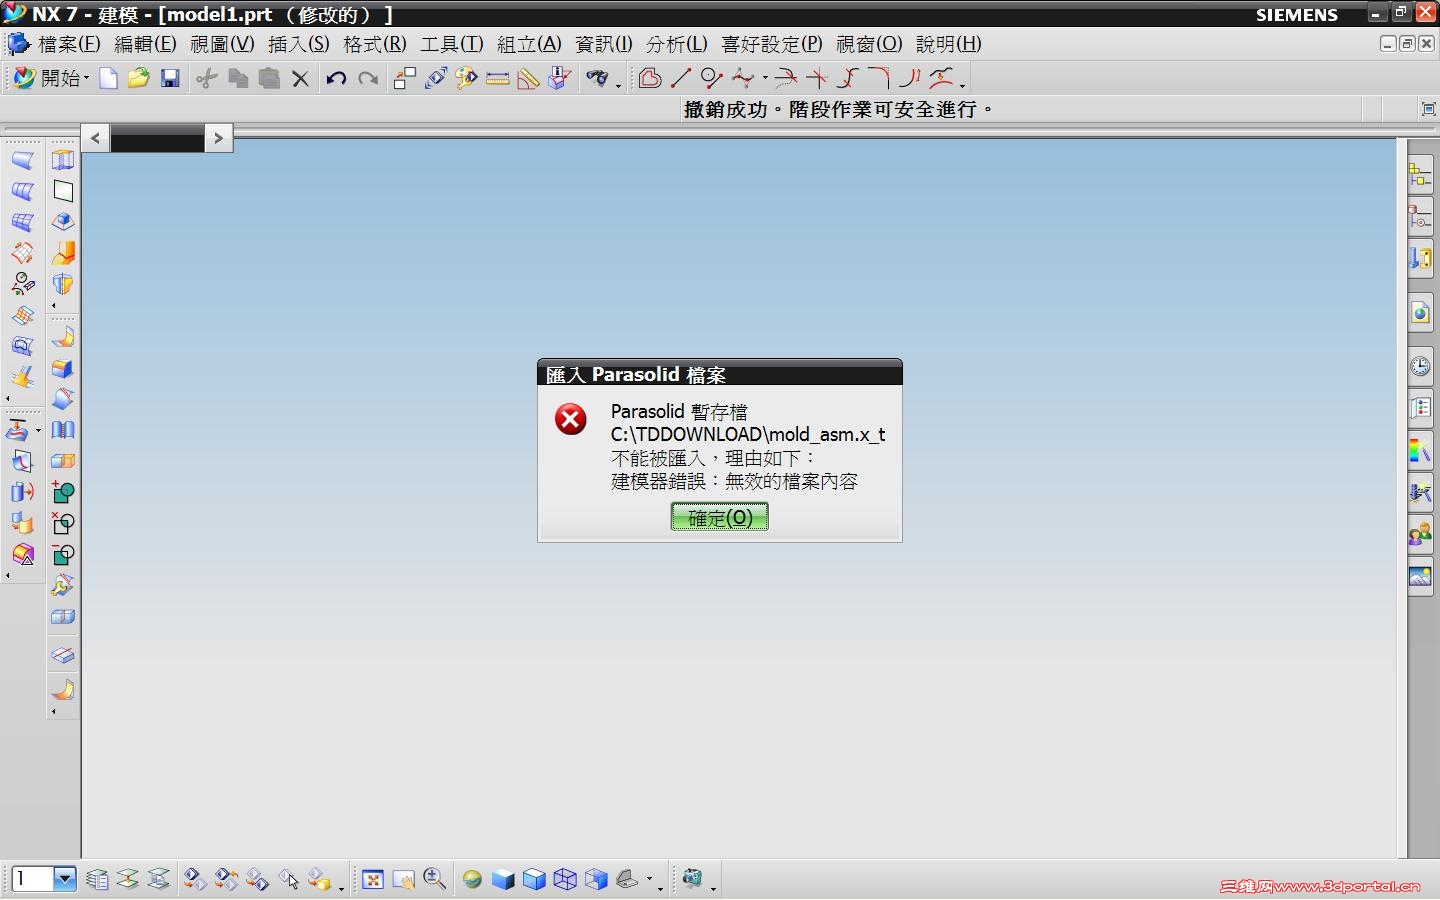Select the wireframe cube display icon

[565, 879]
